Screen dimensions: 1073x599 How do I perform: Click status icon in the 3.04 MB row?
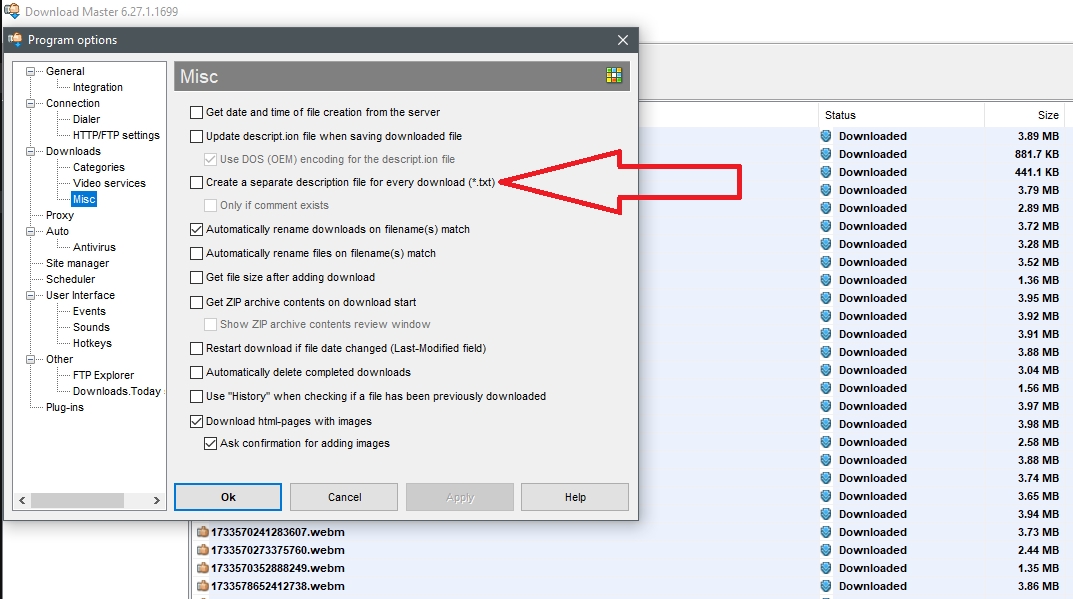pos(826,370)
